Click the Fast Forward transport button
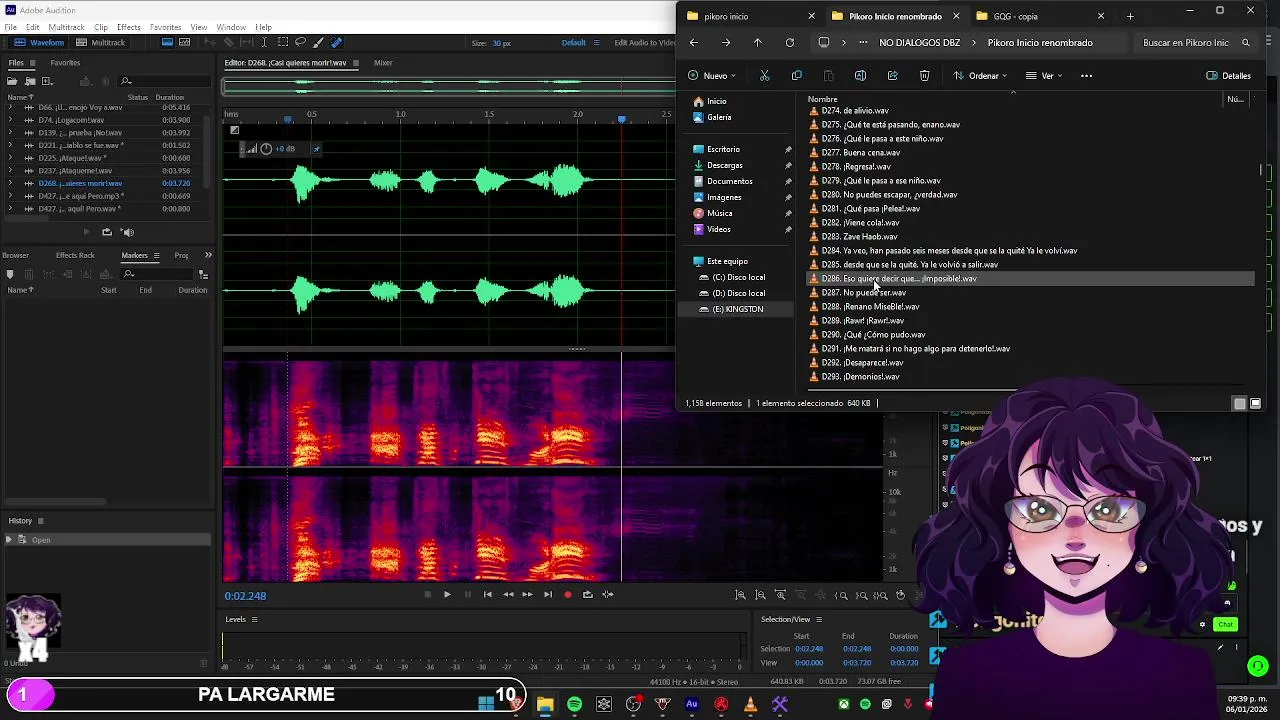Screen dimensions: 1280x720 [527, 595]
